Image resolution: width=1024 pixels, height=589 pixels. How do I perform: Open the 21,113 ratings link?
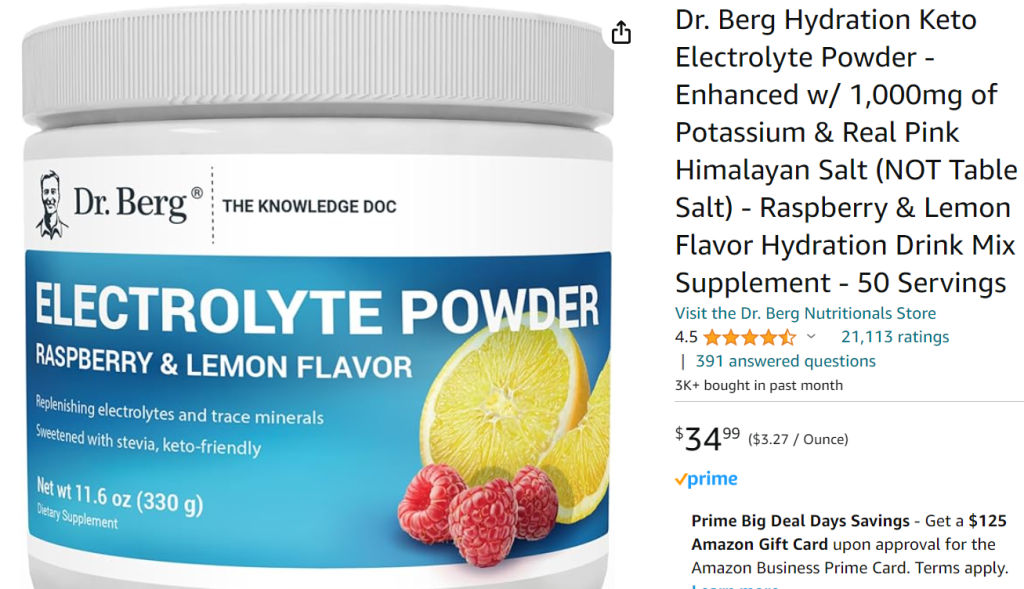(x=895, y=337)
